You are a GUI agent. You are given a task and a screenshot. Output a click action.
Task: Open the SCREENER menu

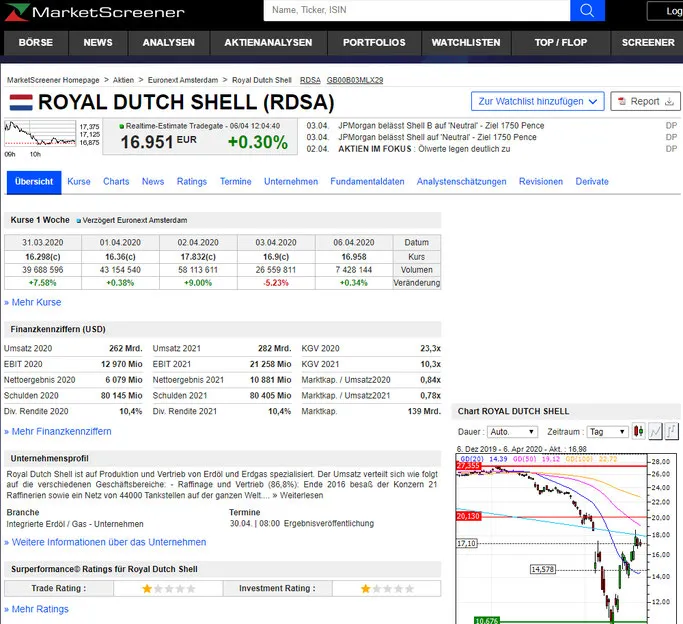tap(648, 43)
